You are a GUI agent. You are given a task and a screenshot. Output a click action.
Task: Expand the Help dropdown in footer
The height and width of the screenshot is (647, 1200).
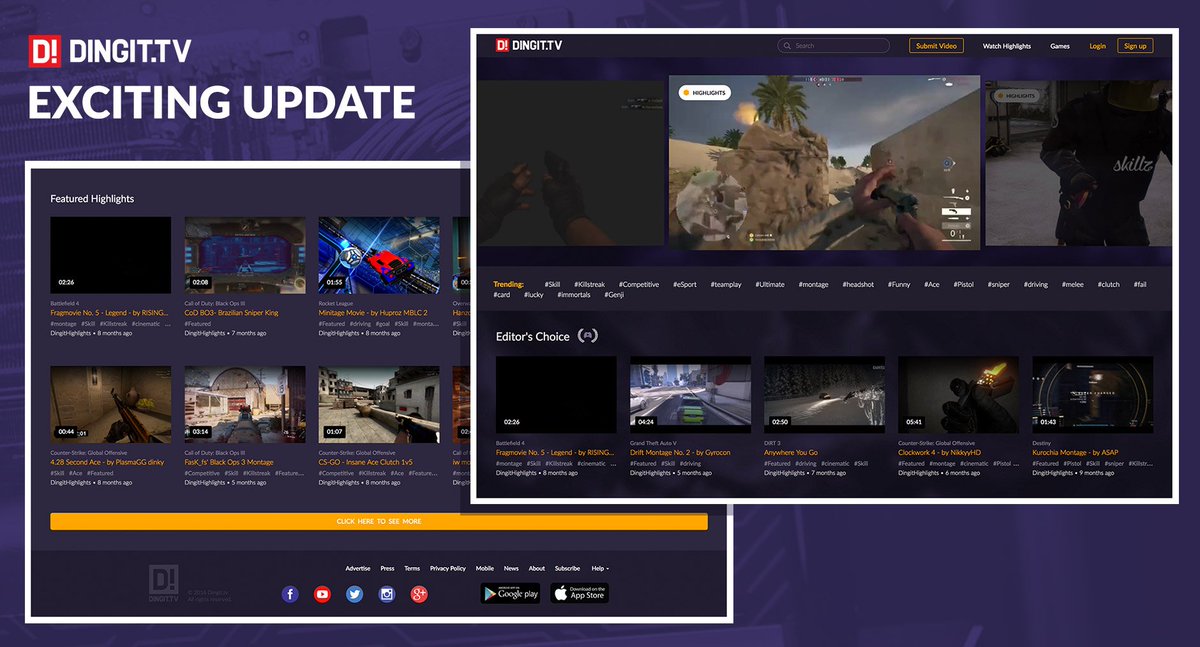pos(600,568)
